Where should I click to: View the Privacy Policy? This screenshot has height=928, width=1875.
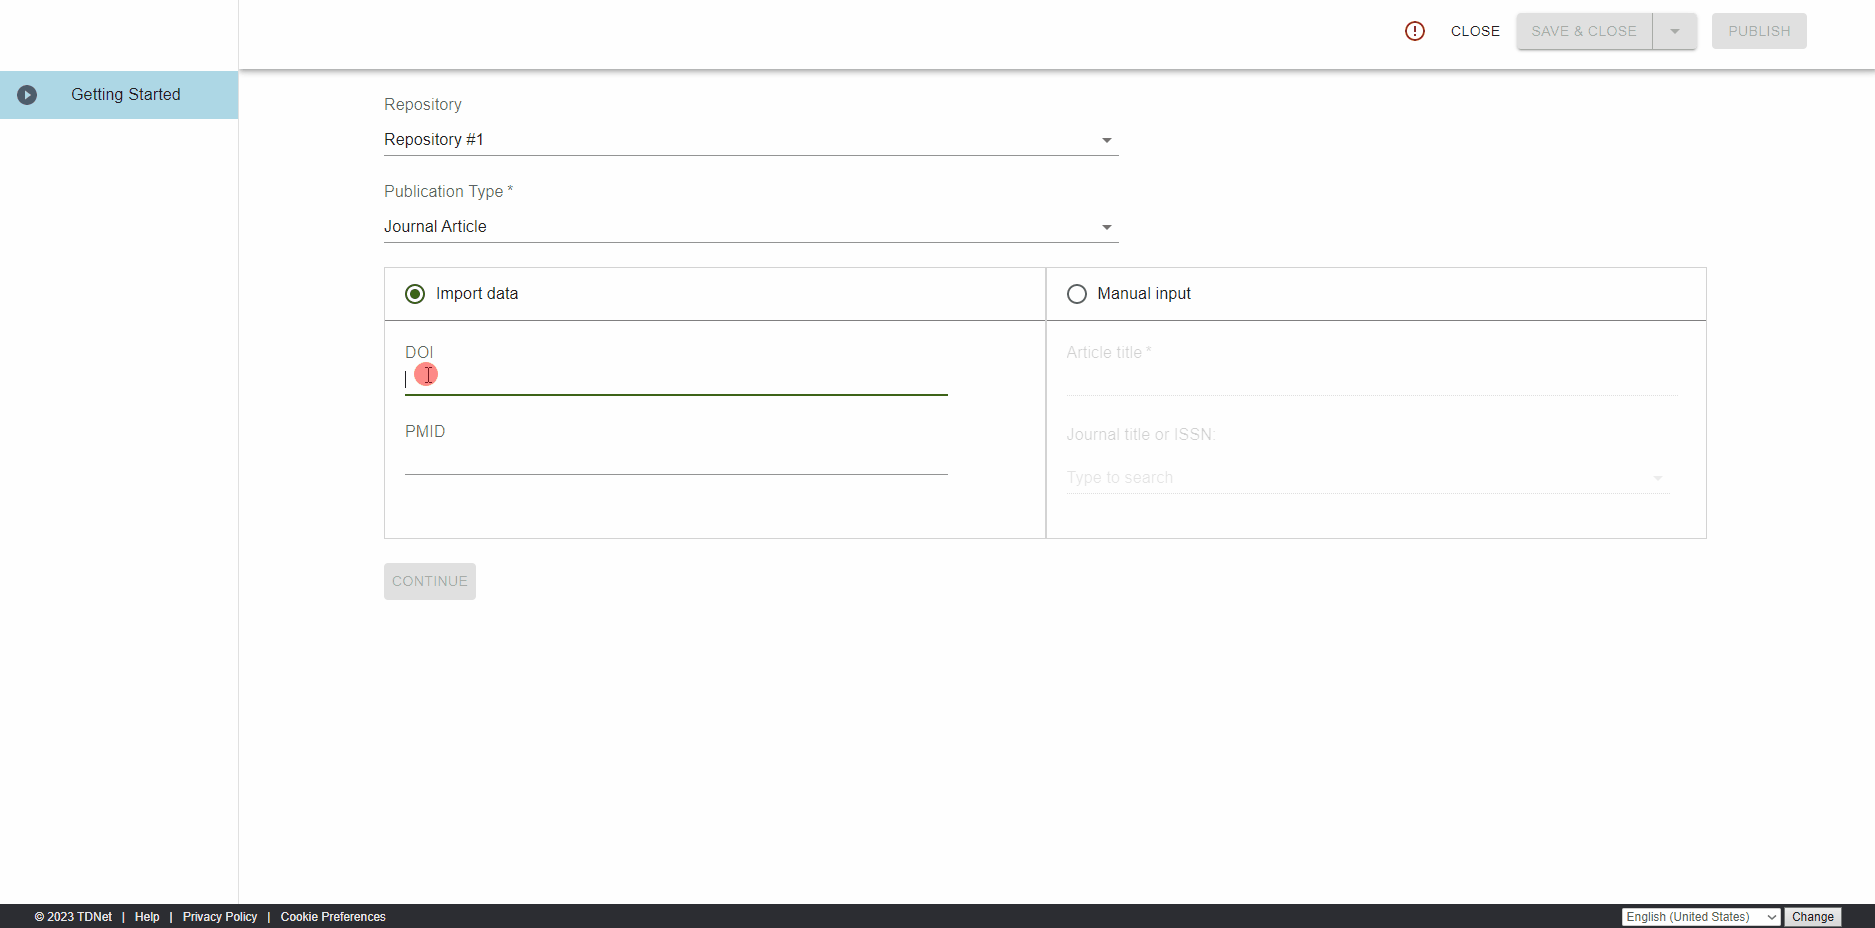tap(219, 916)
